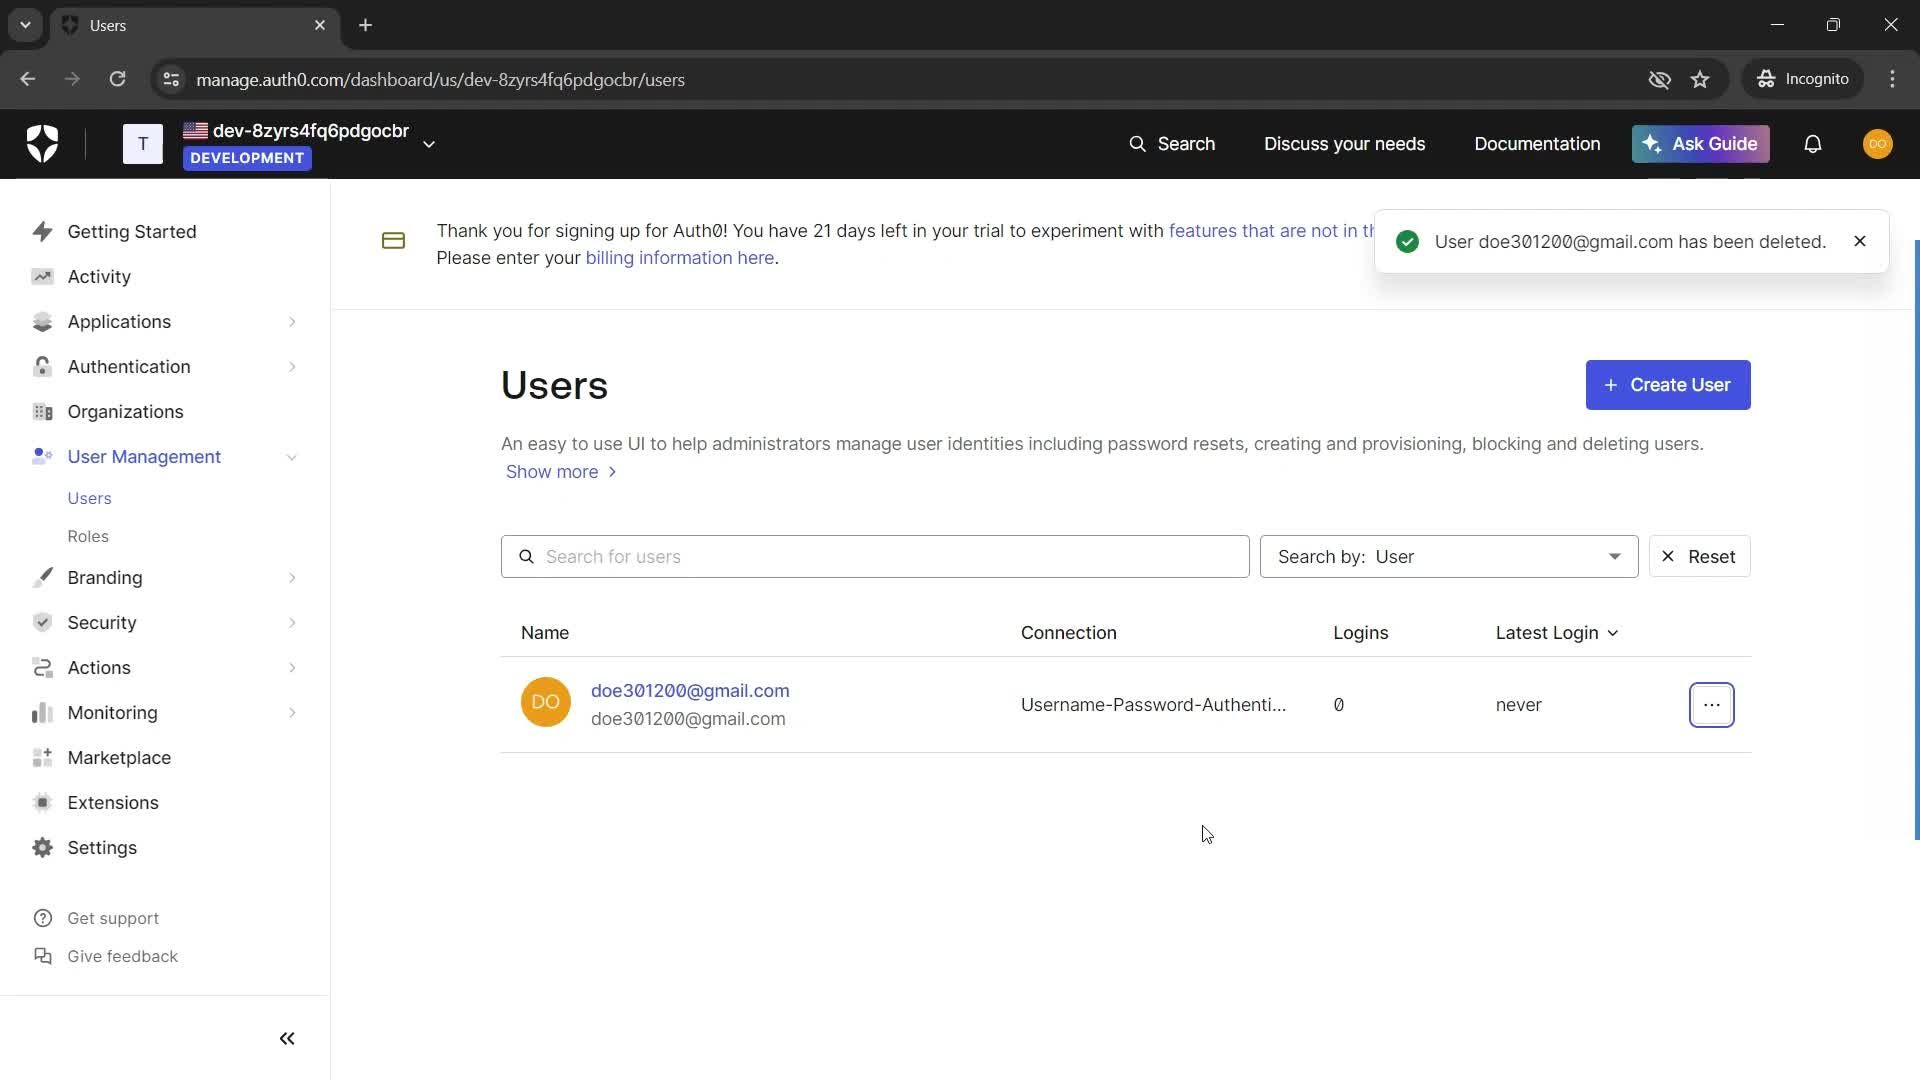Collapse the sidebar with double-chevron
This screenshot has width=1920, height=1080.
point(287,1039)
